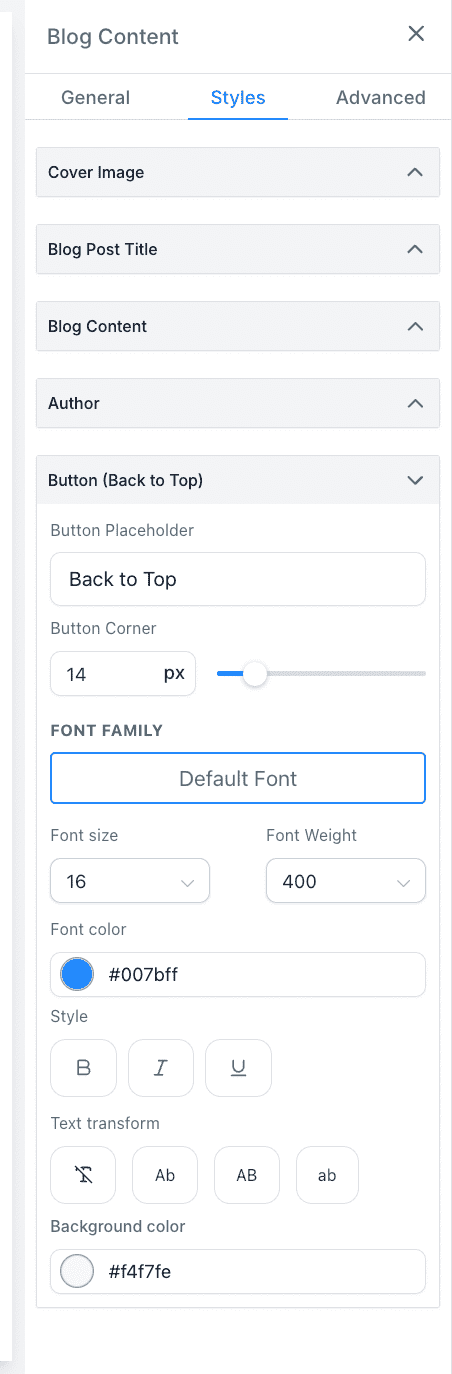Choose lowercase 'ab' text transform
The image size is (452, 1374).
327,1175
